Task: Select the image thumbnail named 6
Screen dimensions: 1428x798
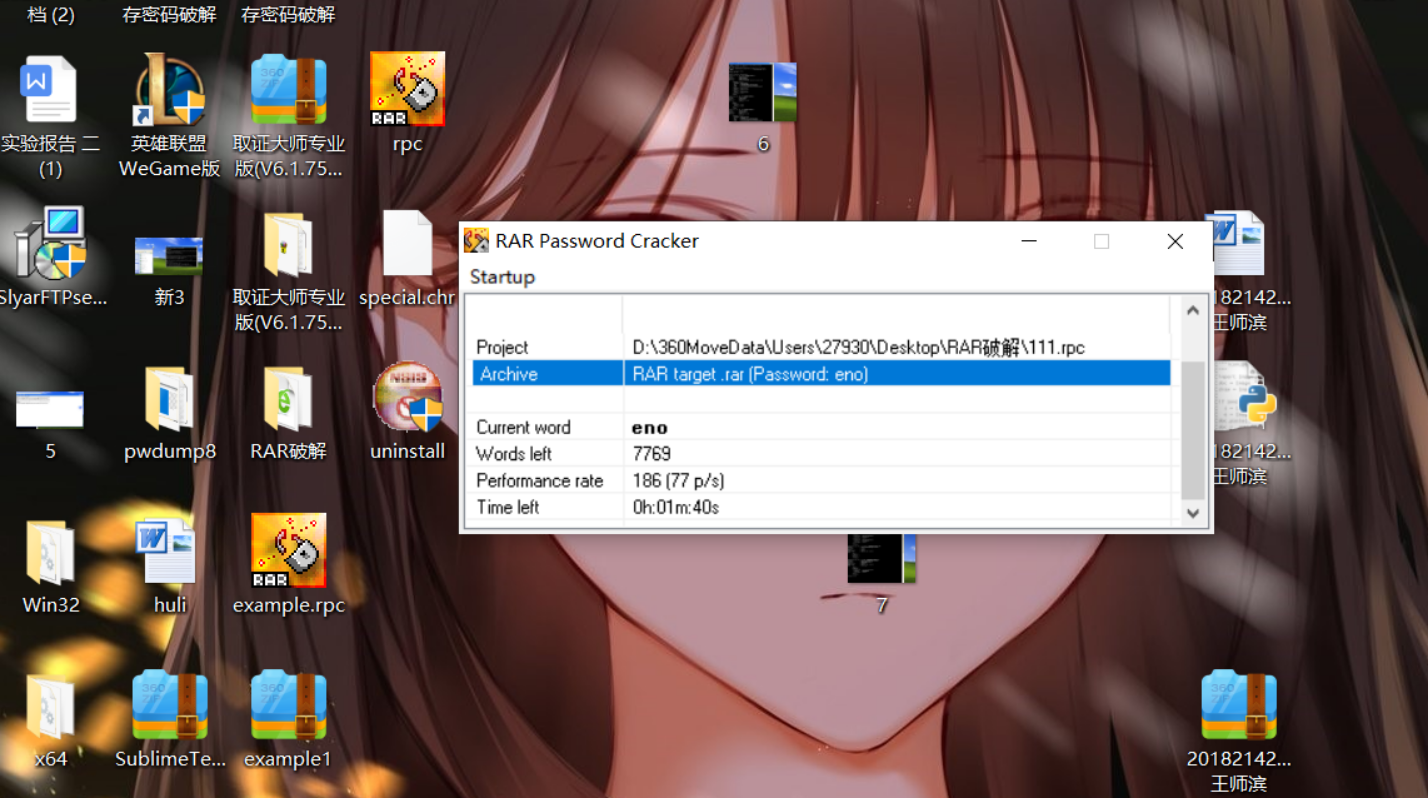Action: tap(763, 92)
